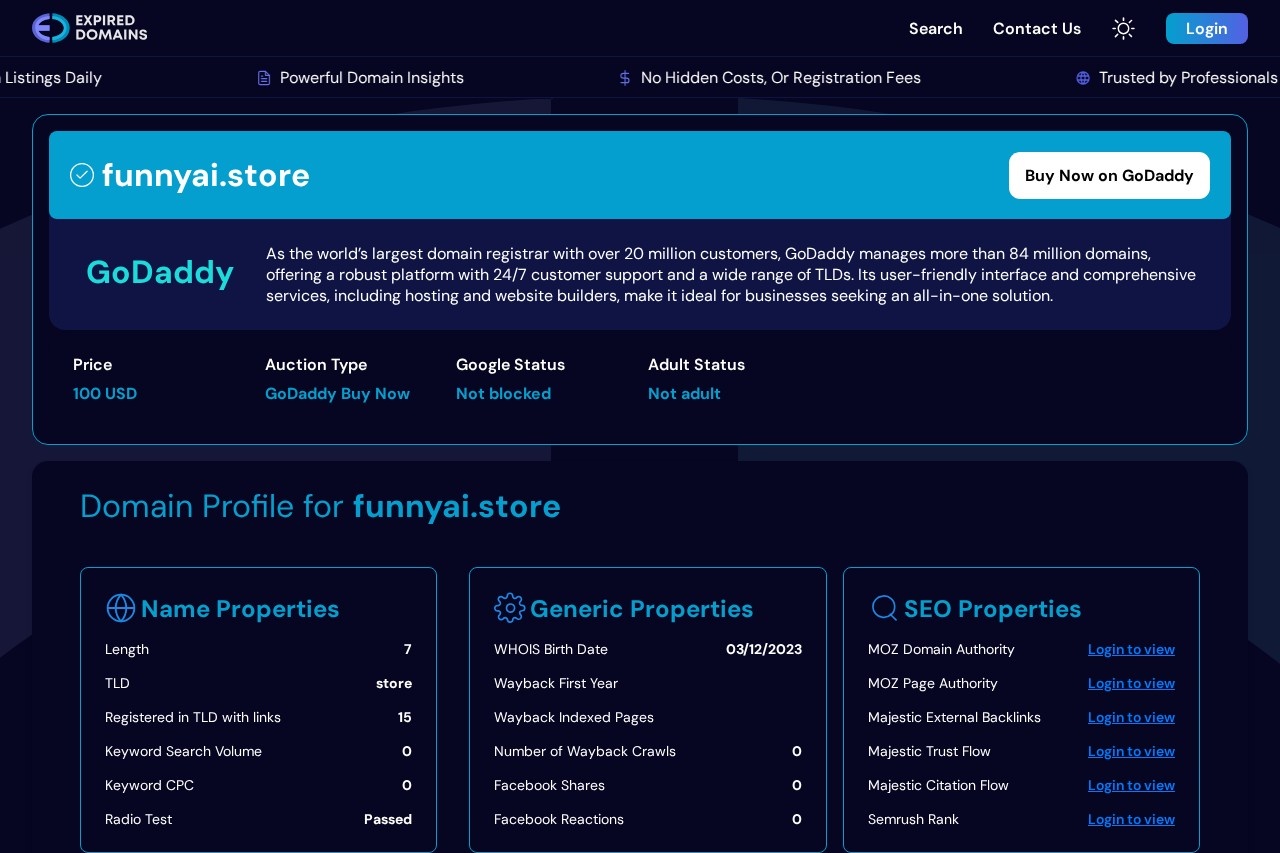1280x853 pixels.
Task: Click the document icon near Powerful Domain Insights
Action: pos(263,77)
